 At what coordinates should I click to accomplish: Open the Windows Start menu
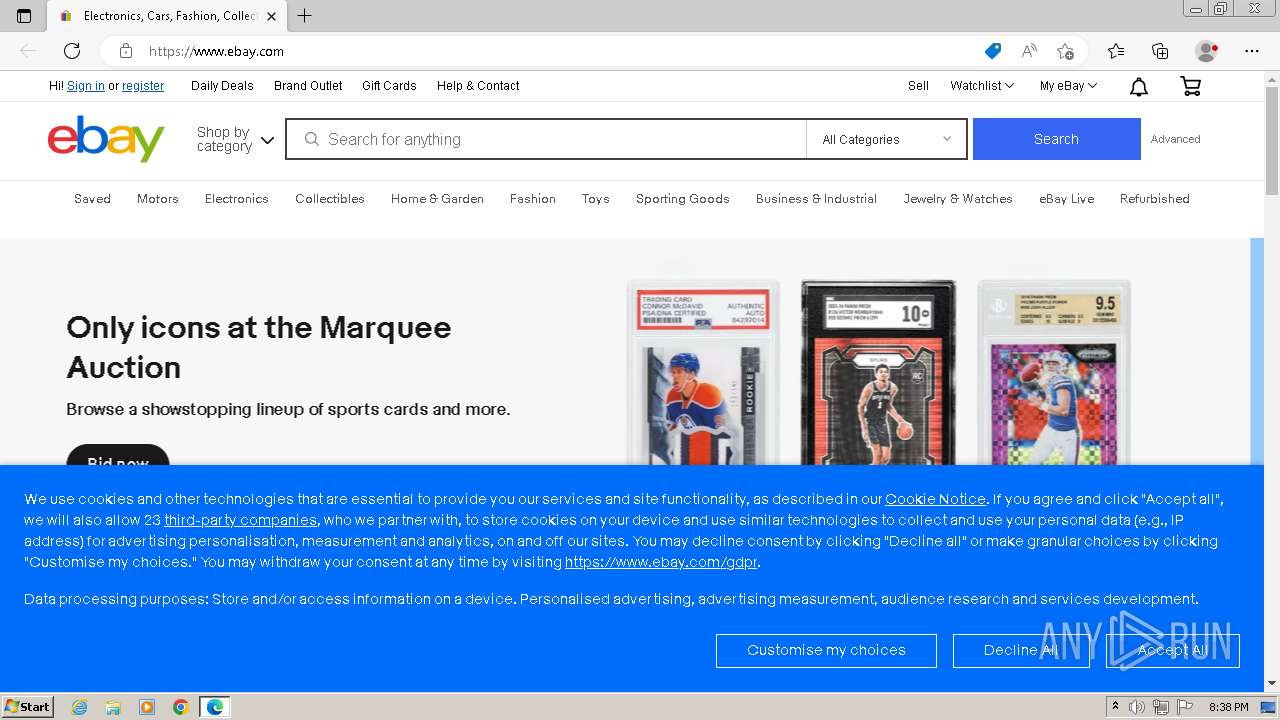28,707
